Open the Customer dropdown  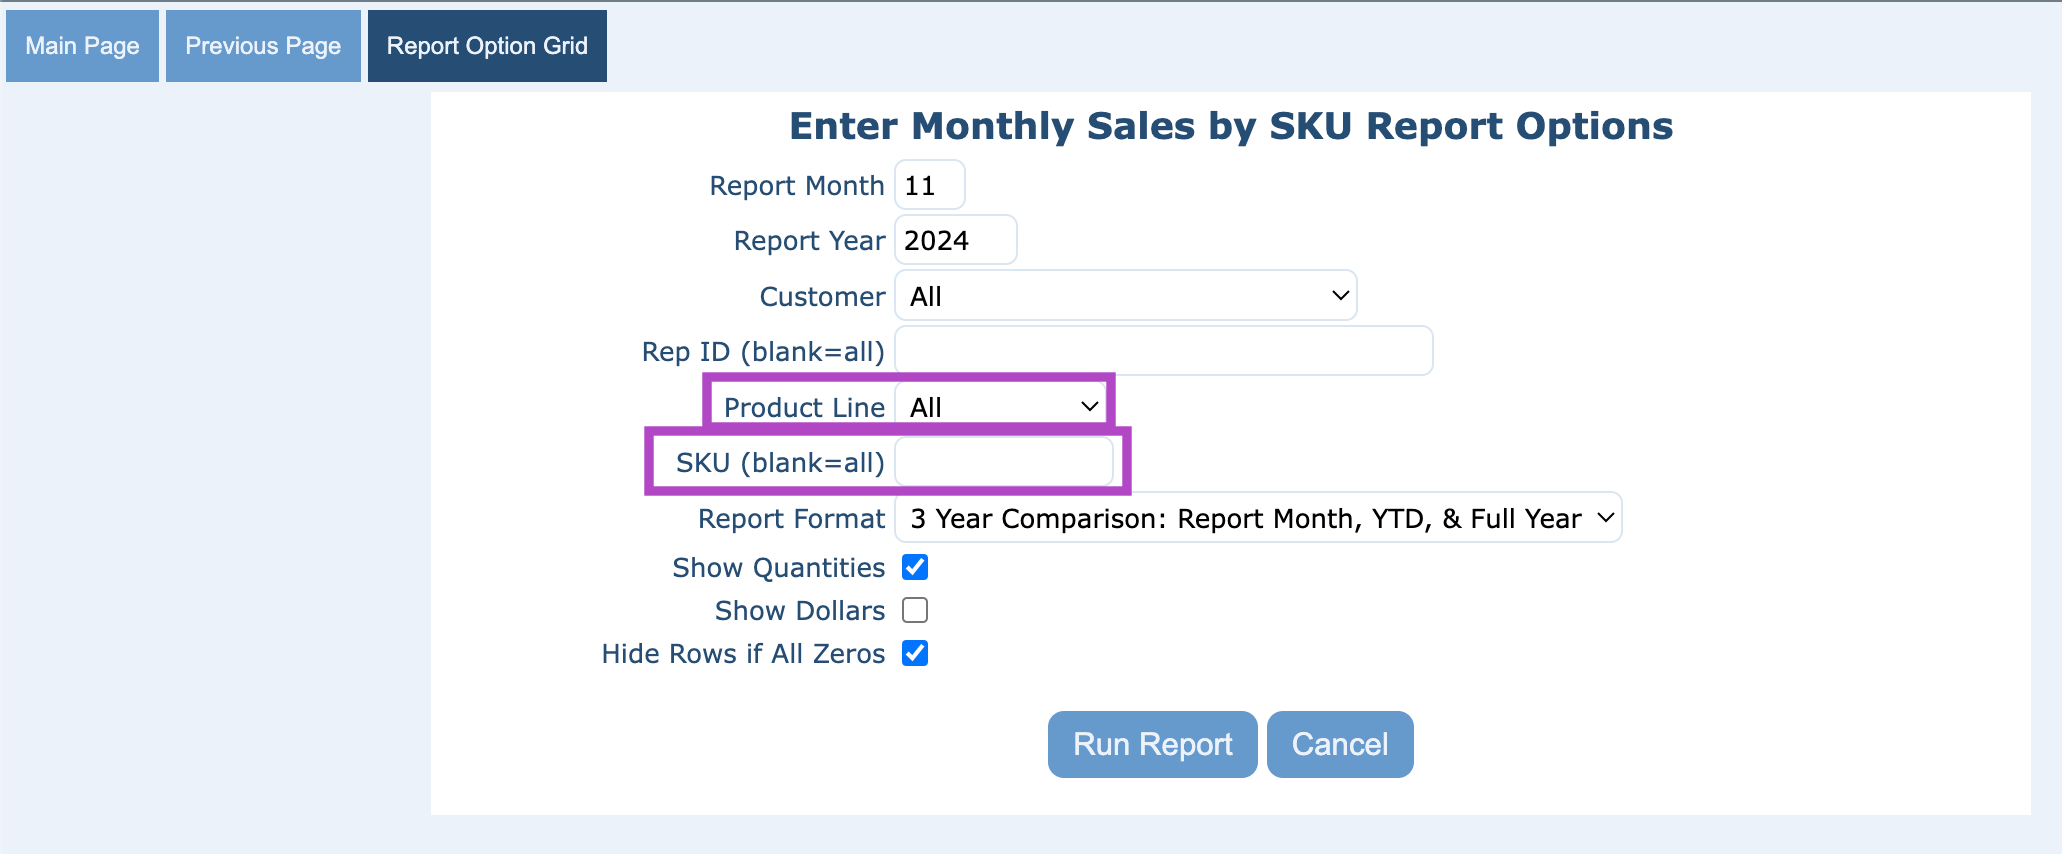coord(1125,296)
